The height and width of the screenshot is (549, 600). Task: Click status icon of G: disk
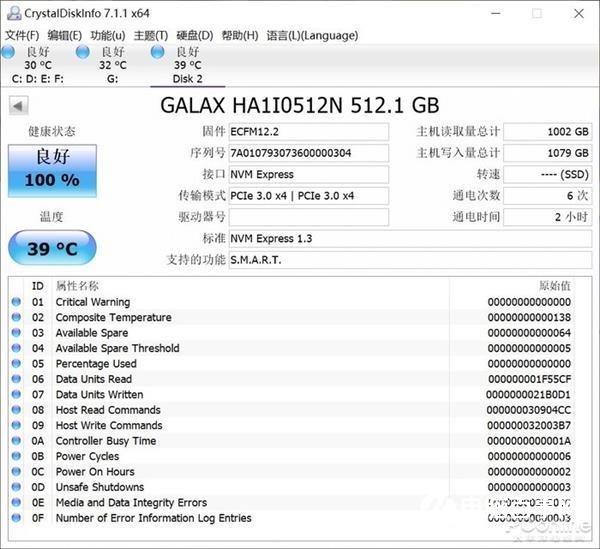[x=83, y=52]
